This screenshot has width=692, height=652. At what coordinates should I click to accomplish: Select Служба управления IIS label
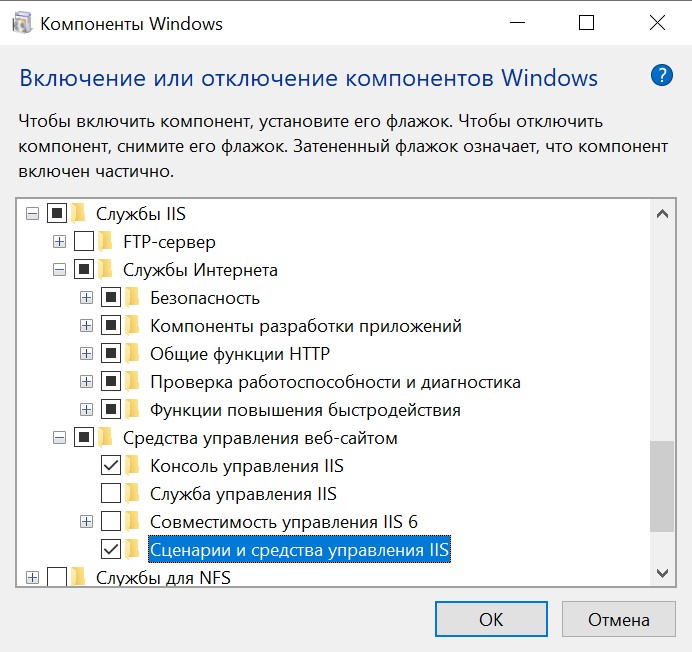pos(243,494)
